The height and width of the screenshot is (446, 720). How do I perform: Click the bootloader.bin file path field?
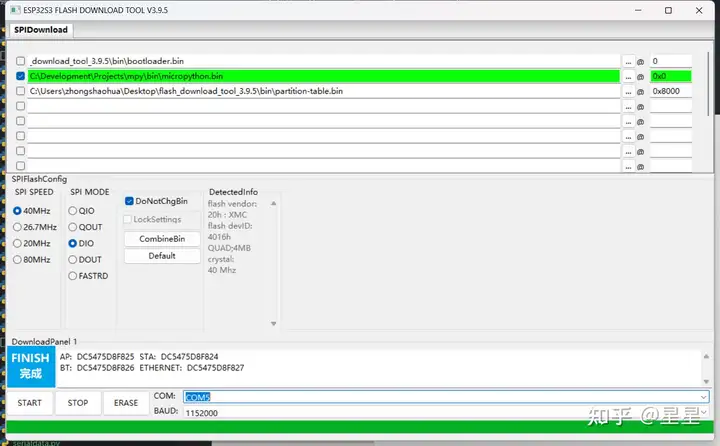(x=324, y=61)
